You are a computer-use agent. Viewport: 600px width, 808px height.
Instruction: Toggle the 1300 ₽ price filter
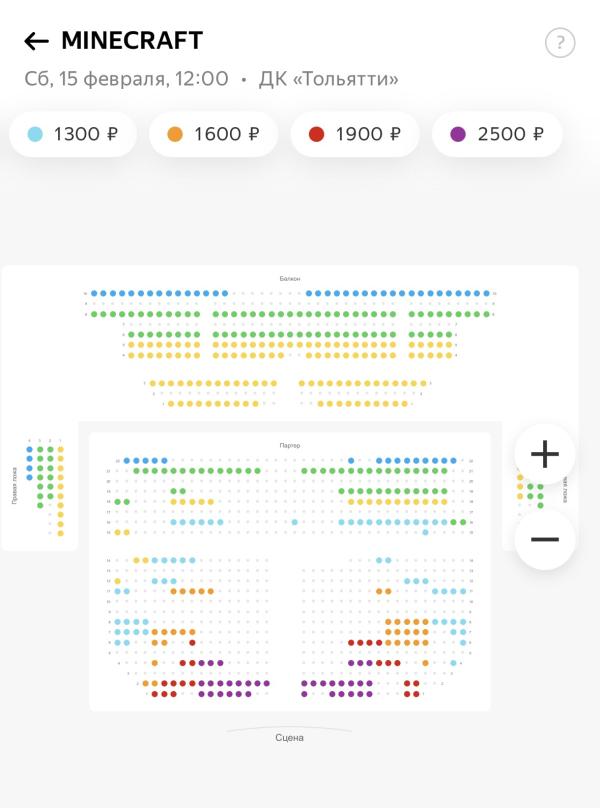74,134
